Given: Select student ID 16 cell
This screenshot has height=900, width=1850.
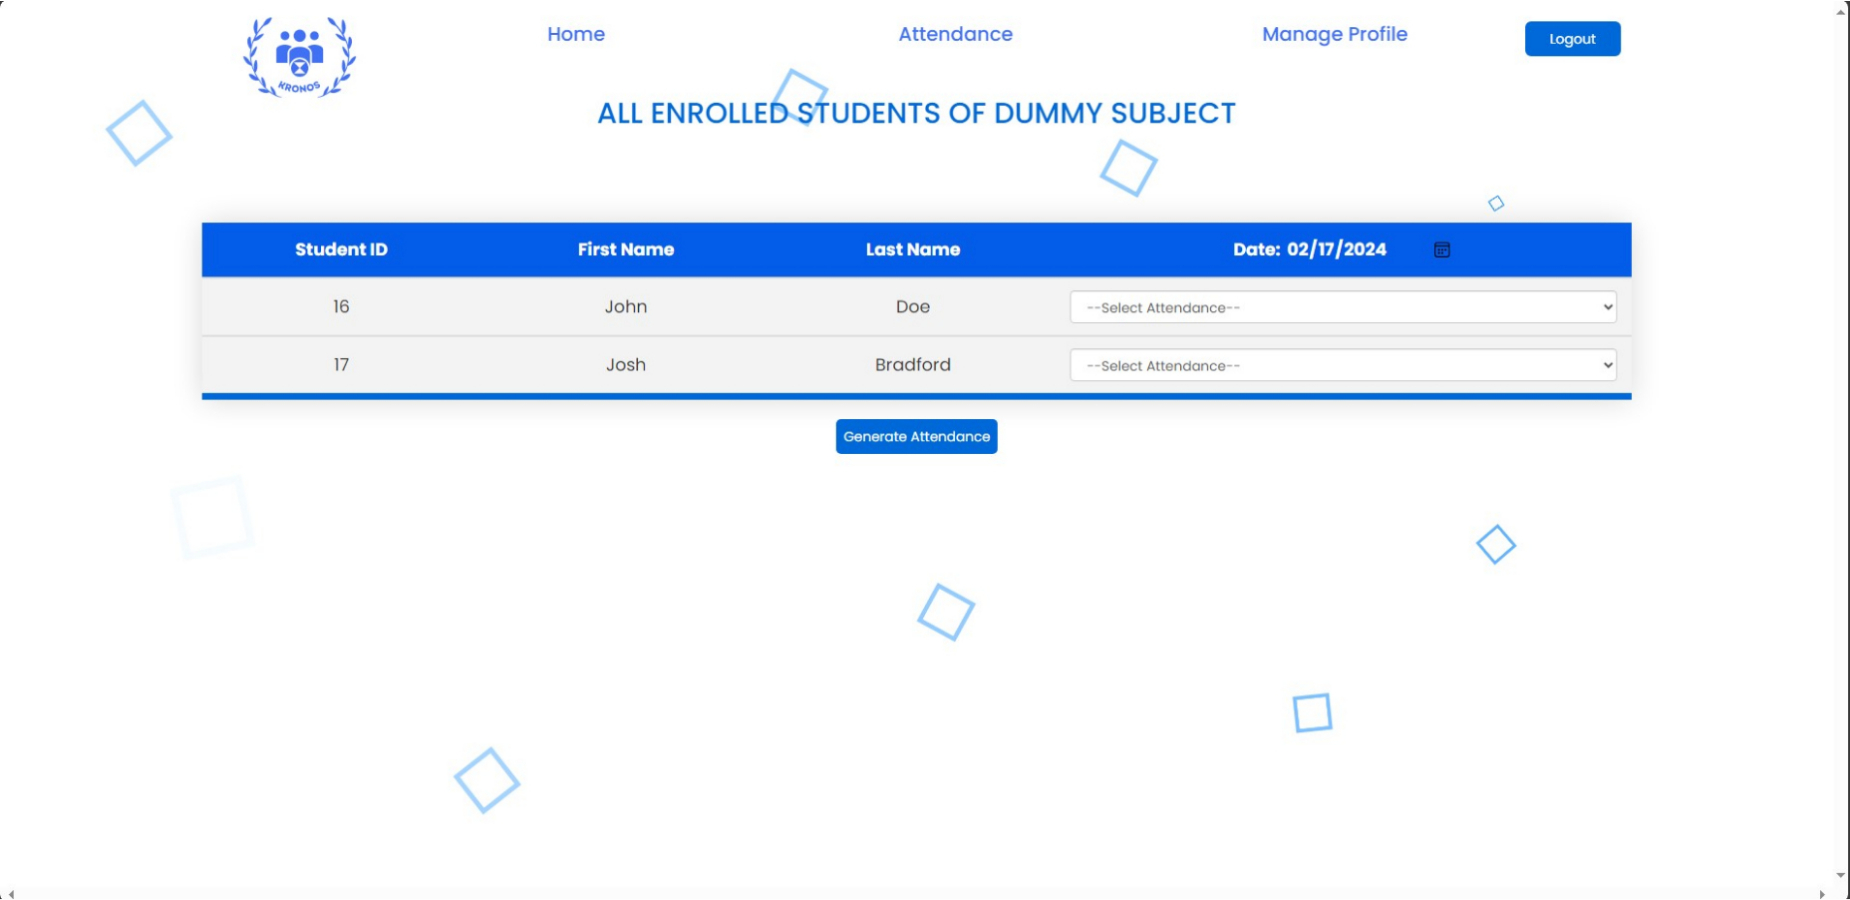Looking at the screenshot, I should pyautogui.click(x=341, y=307).
